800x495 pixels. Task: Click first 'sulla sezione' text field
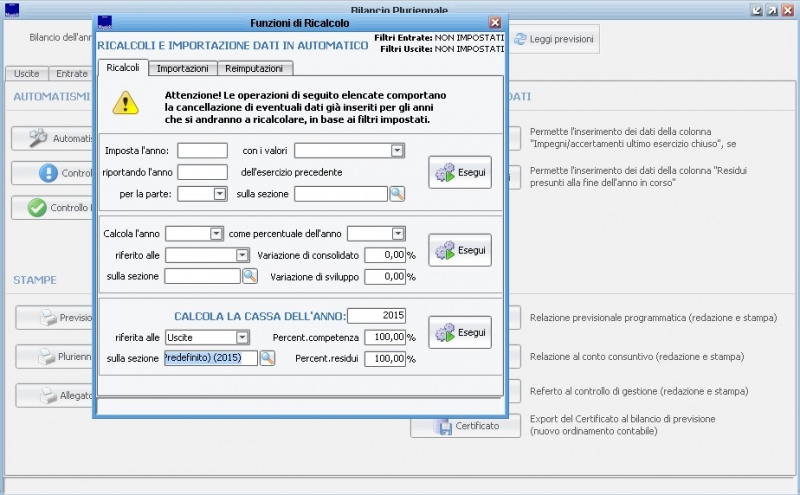(341, 194)
